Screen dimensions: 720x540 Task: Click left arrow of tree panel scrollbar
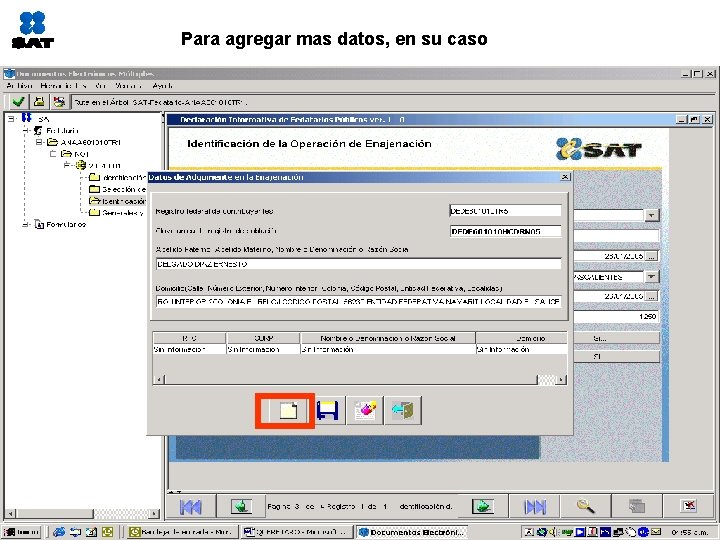pyautogui.click(x=10, y=513)
